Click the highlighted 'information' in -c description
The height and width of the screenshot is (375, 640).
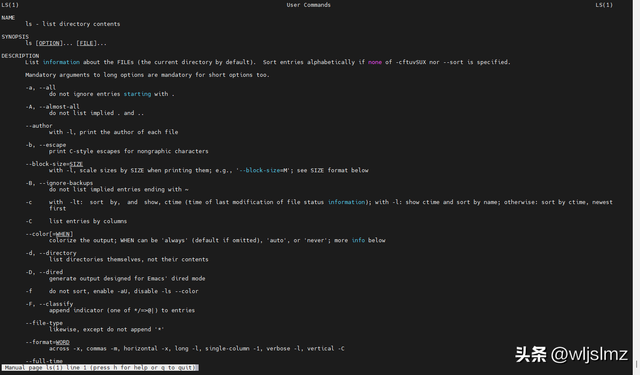pyautogui.click(x=347, y=202)
